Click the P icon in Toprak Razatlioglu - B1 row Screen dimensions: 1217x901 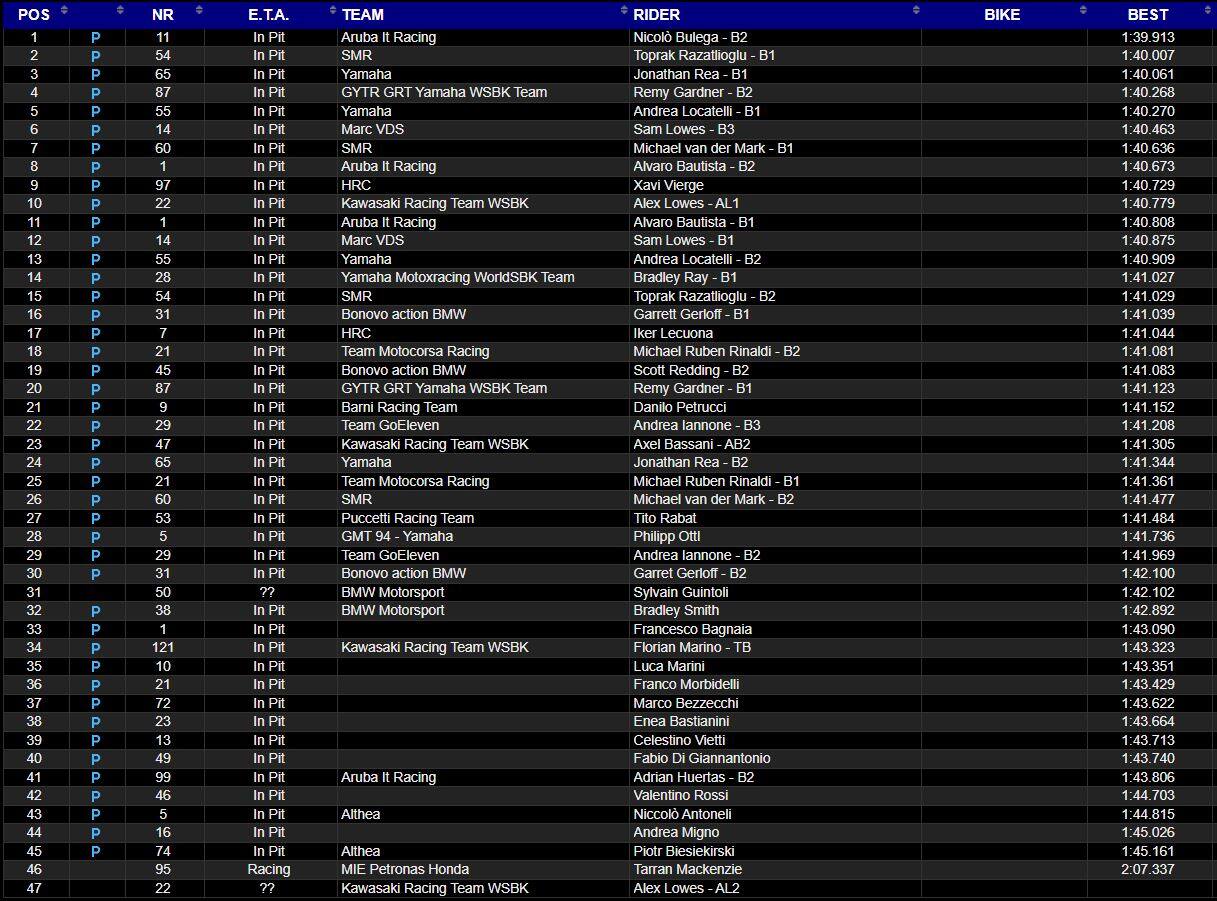[96, 56]
